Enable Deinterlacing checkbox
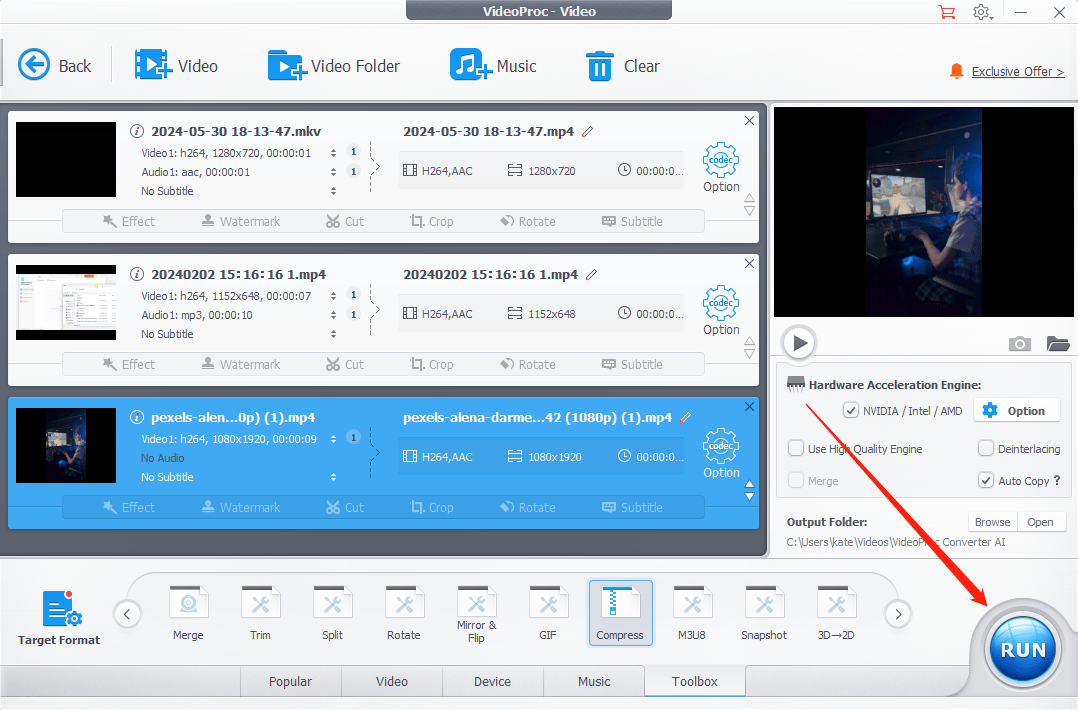The width and height of the screenshot is (1078, 710). pos(986,449)
